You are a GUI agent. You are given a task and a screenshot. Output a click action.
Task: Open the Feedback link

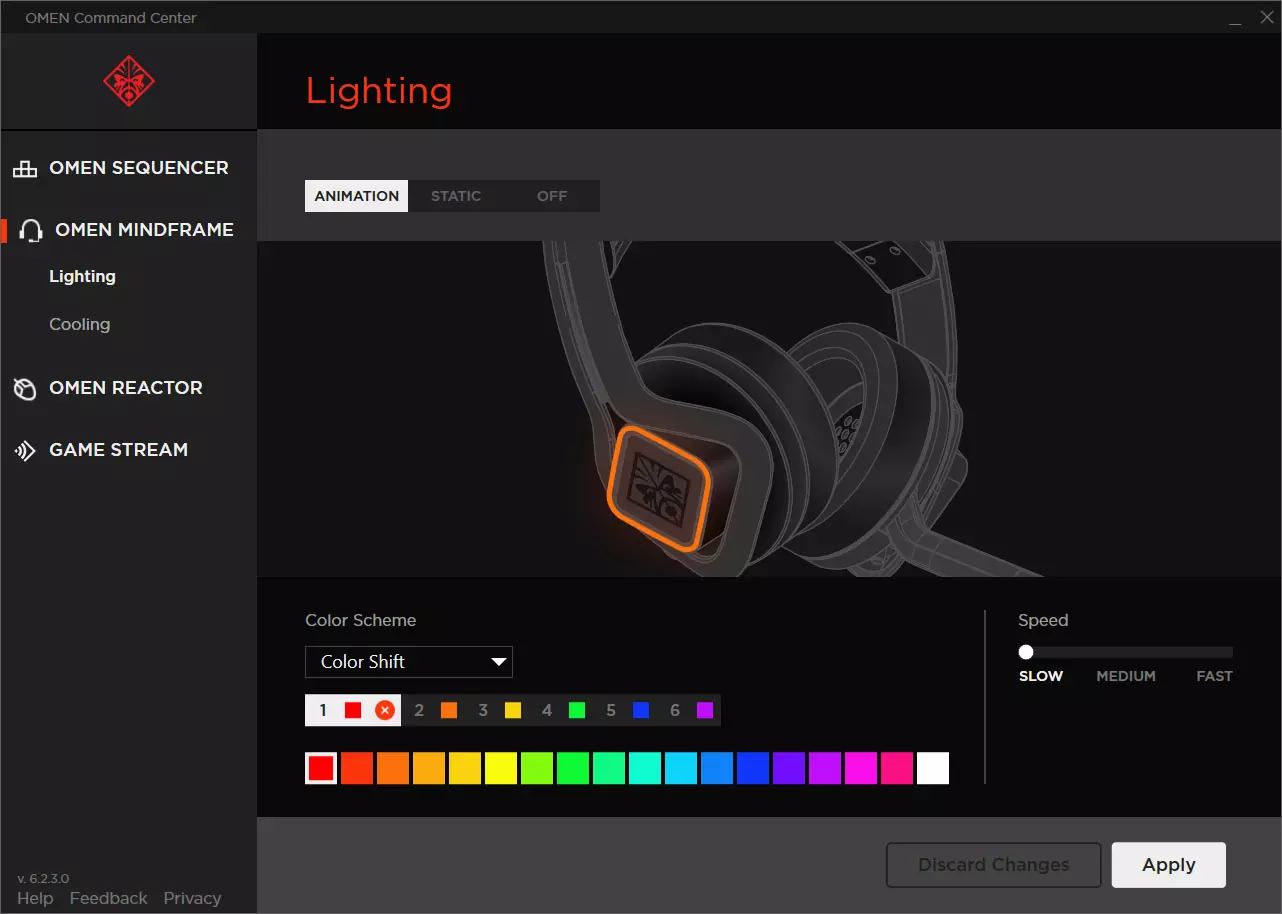coord(108,898)
